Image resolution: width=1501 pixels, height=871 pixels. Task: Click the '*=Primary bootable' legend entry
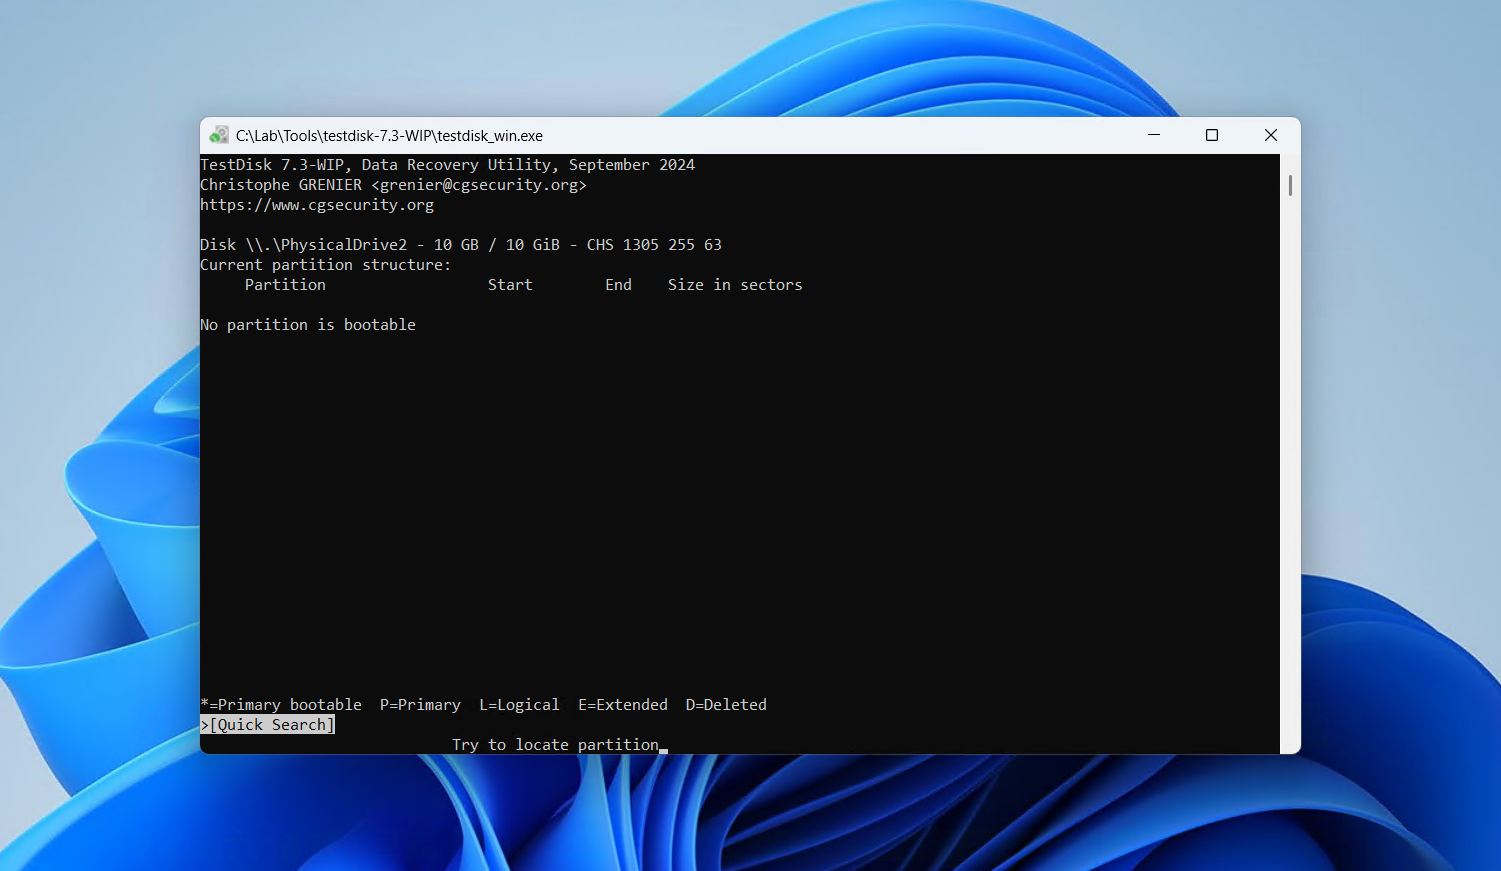[281, 705]
